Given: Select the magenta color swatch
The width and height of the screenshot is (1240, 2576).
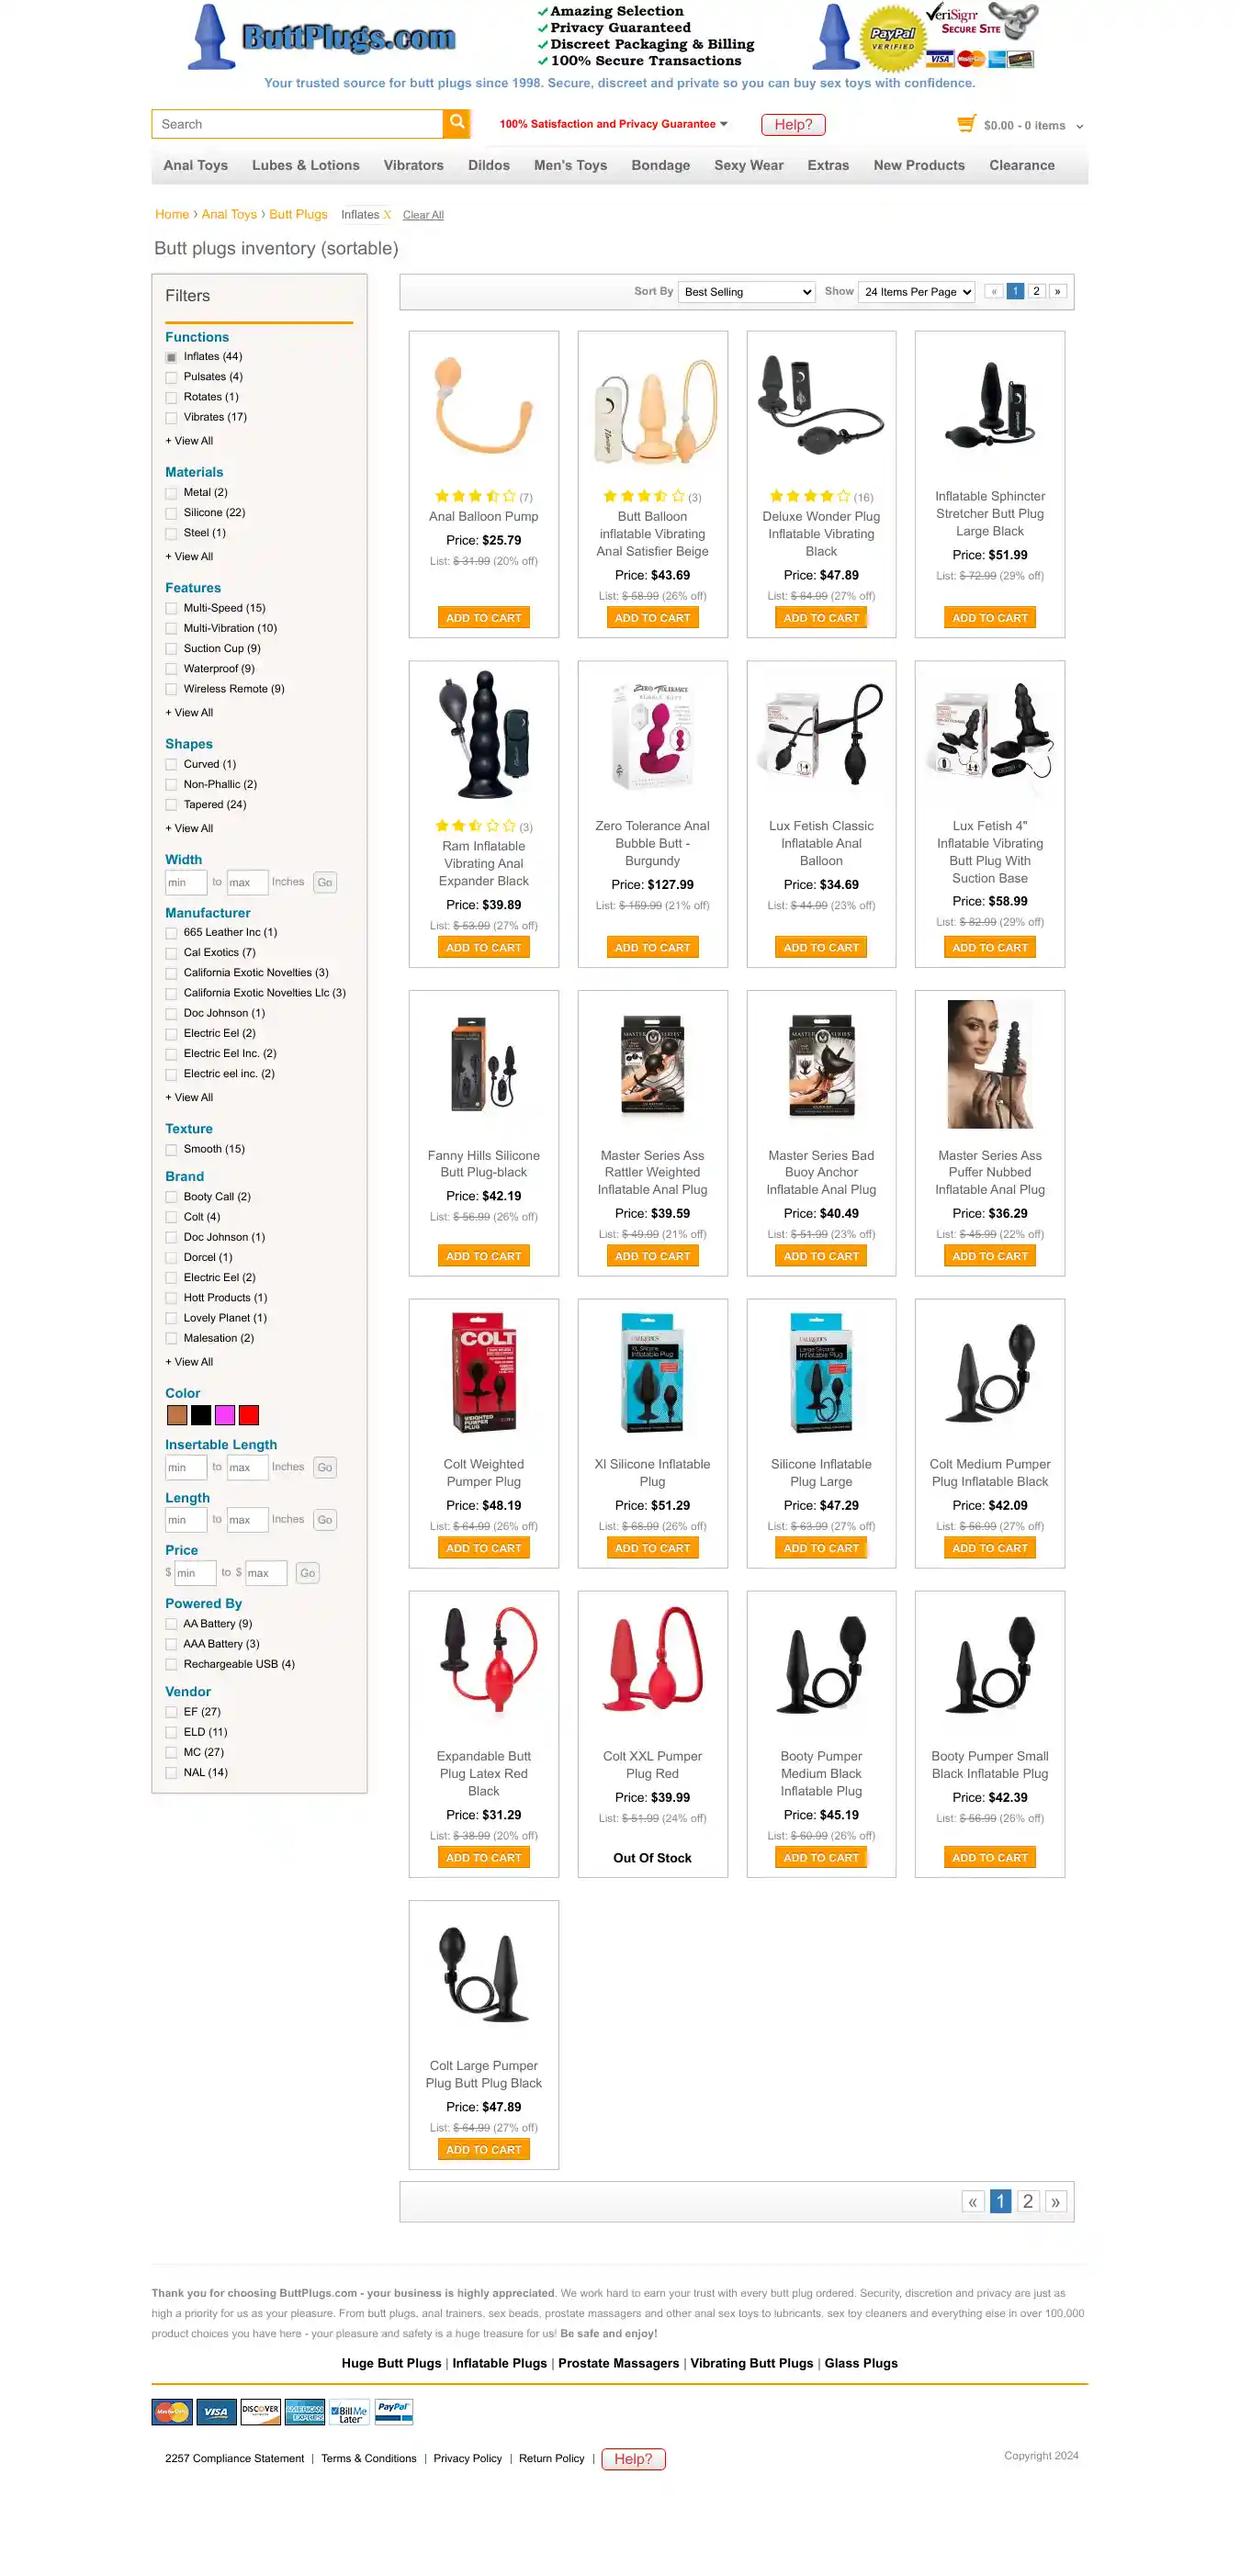Looking at the screenshot, I should pyautogui.click(x=225, y=1415).
